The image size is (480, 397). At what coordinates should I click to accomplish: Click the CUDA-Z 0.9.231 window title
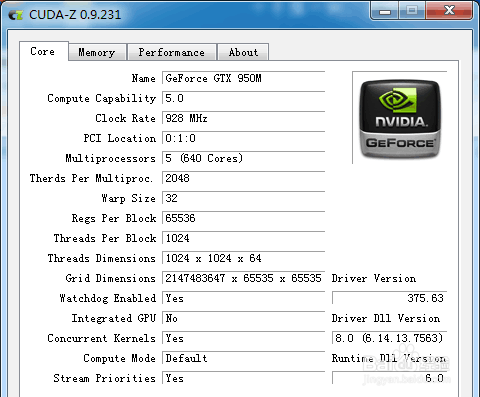(75, 15)
